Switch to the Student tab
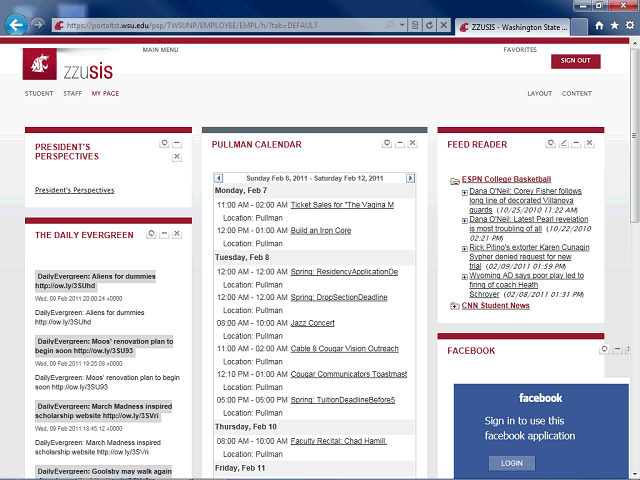This screenshot has height=480, width=640. pos(39,93)
